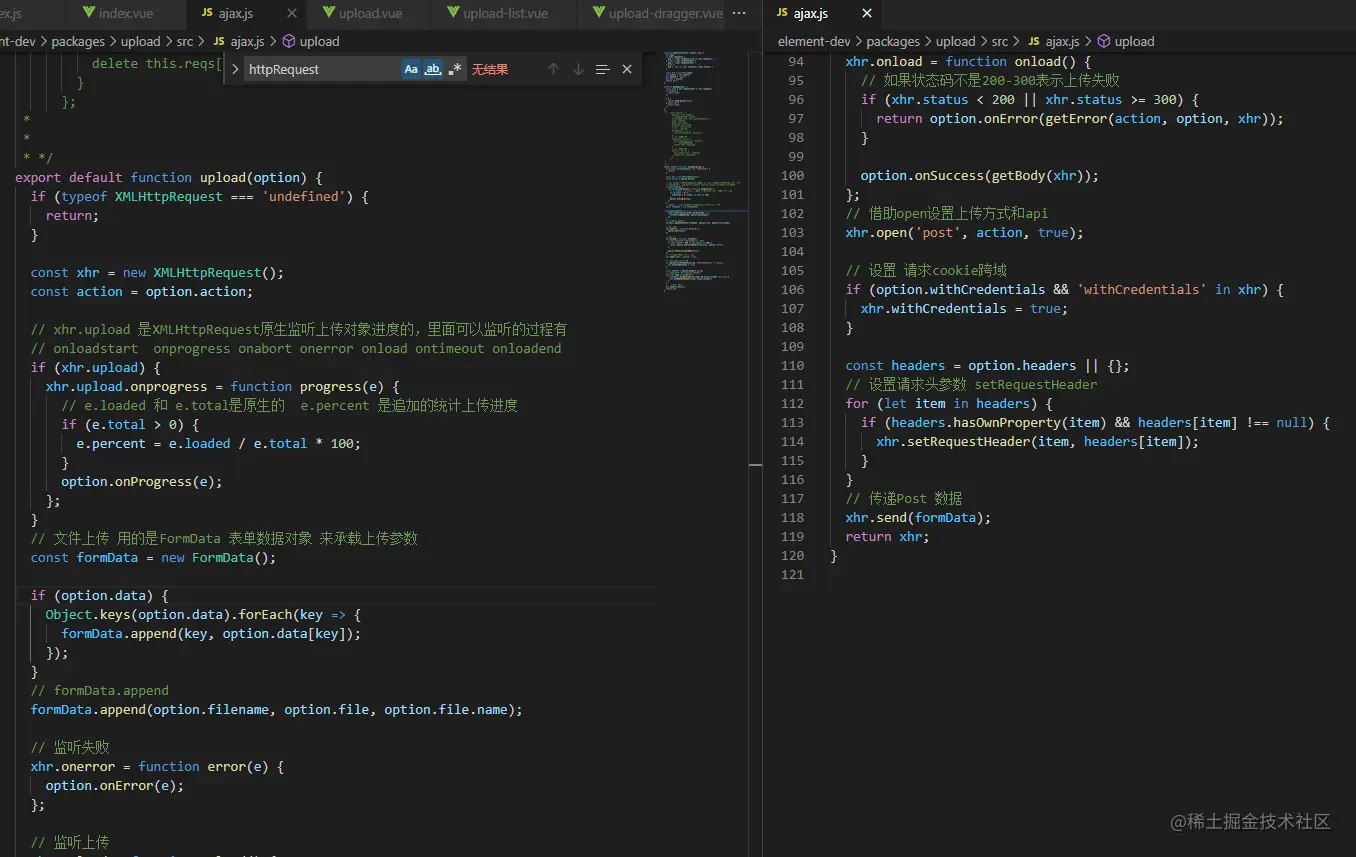
Task: Click 'if (option.data) {' line
Action: click(x=99, y=595)
